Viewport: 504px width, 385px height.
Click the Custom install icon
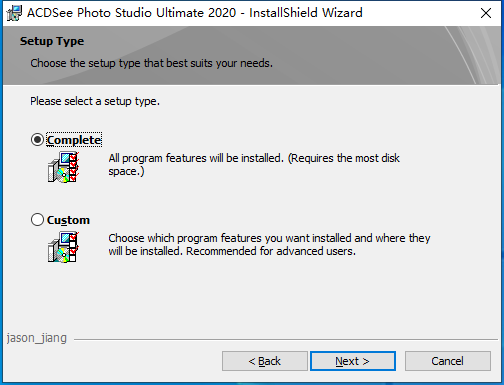coord(63,247)
